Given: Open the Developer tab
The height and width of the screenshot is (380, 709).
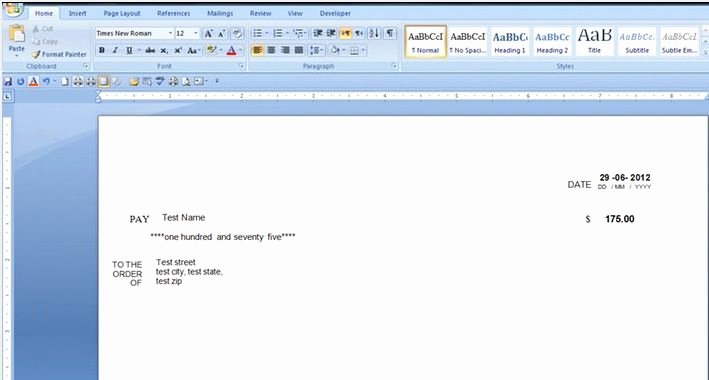Looking at the screenshot, I should (x=335, y=14).
